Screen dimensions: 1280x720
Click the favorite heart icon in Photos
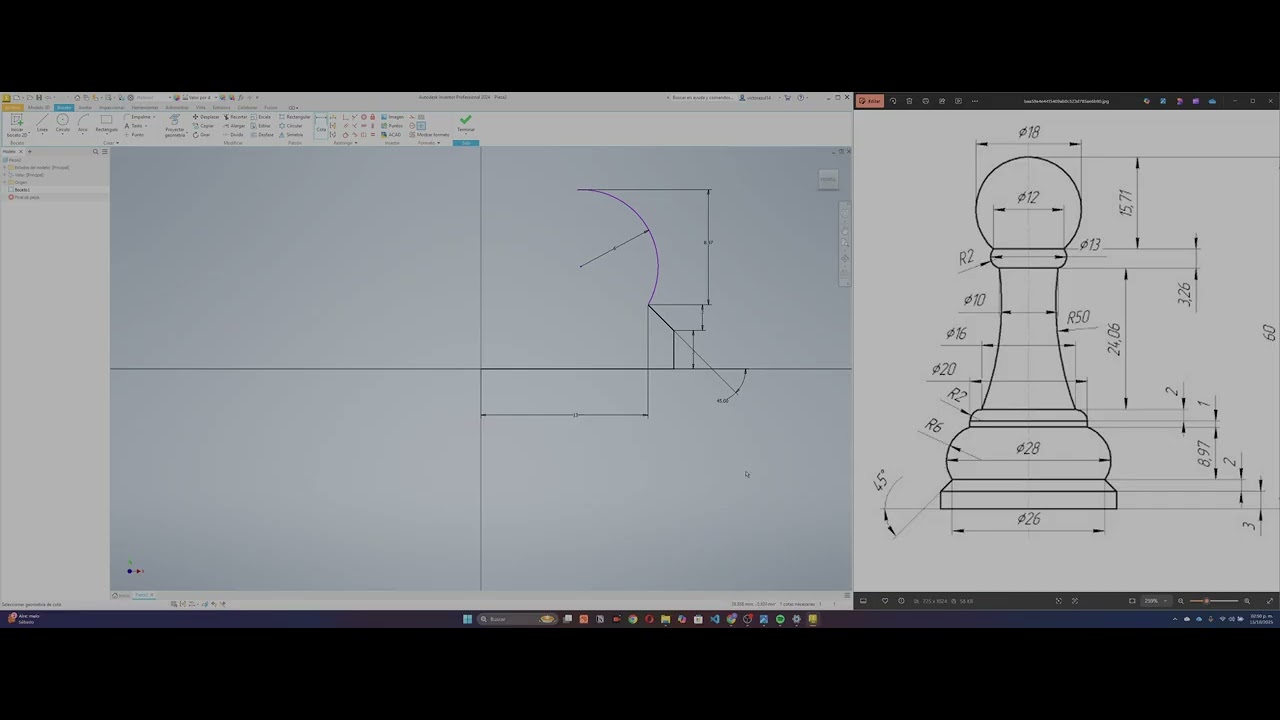(x=885, y=601)
